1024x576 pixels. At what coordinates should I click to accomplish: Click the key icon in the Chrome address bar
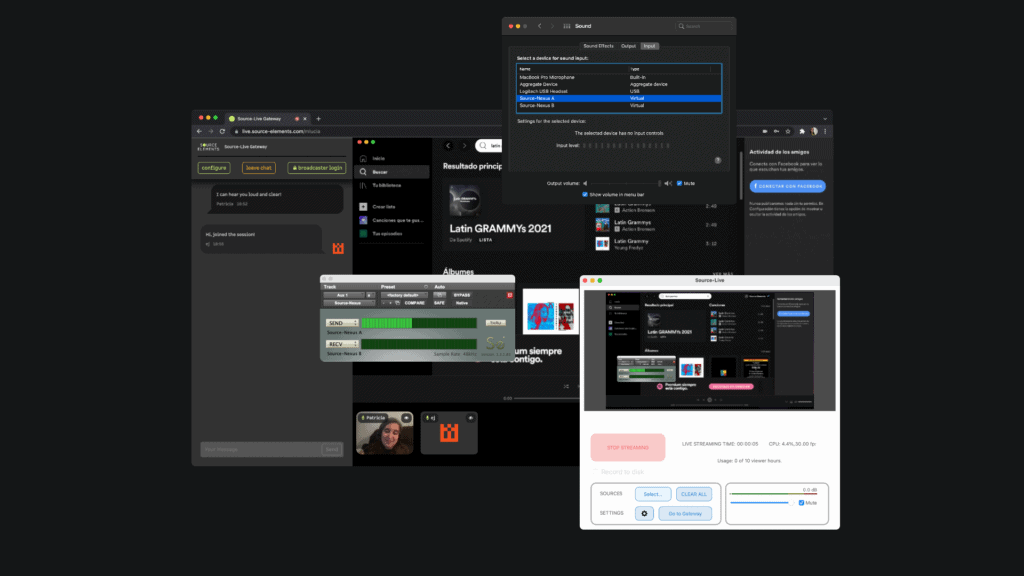point(776,131)
